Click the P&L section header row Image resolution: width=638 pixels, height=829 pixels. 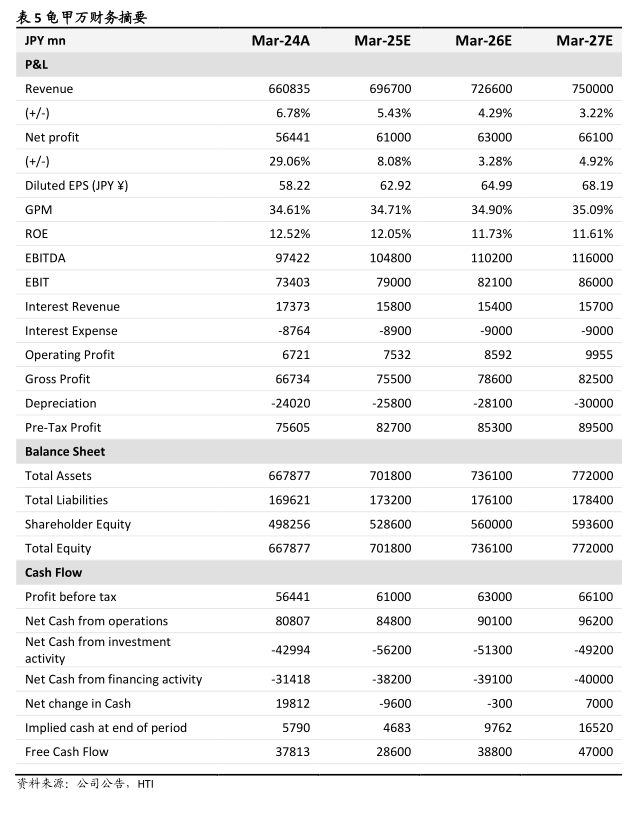click(x=319, y=65)
